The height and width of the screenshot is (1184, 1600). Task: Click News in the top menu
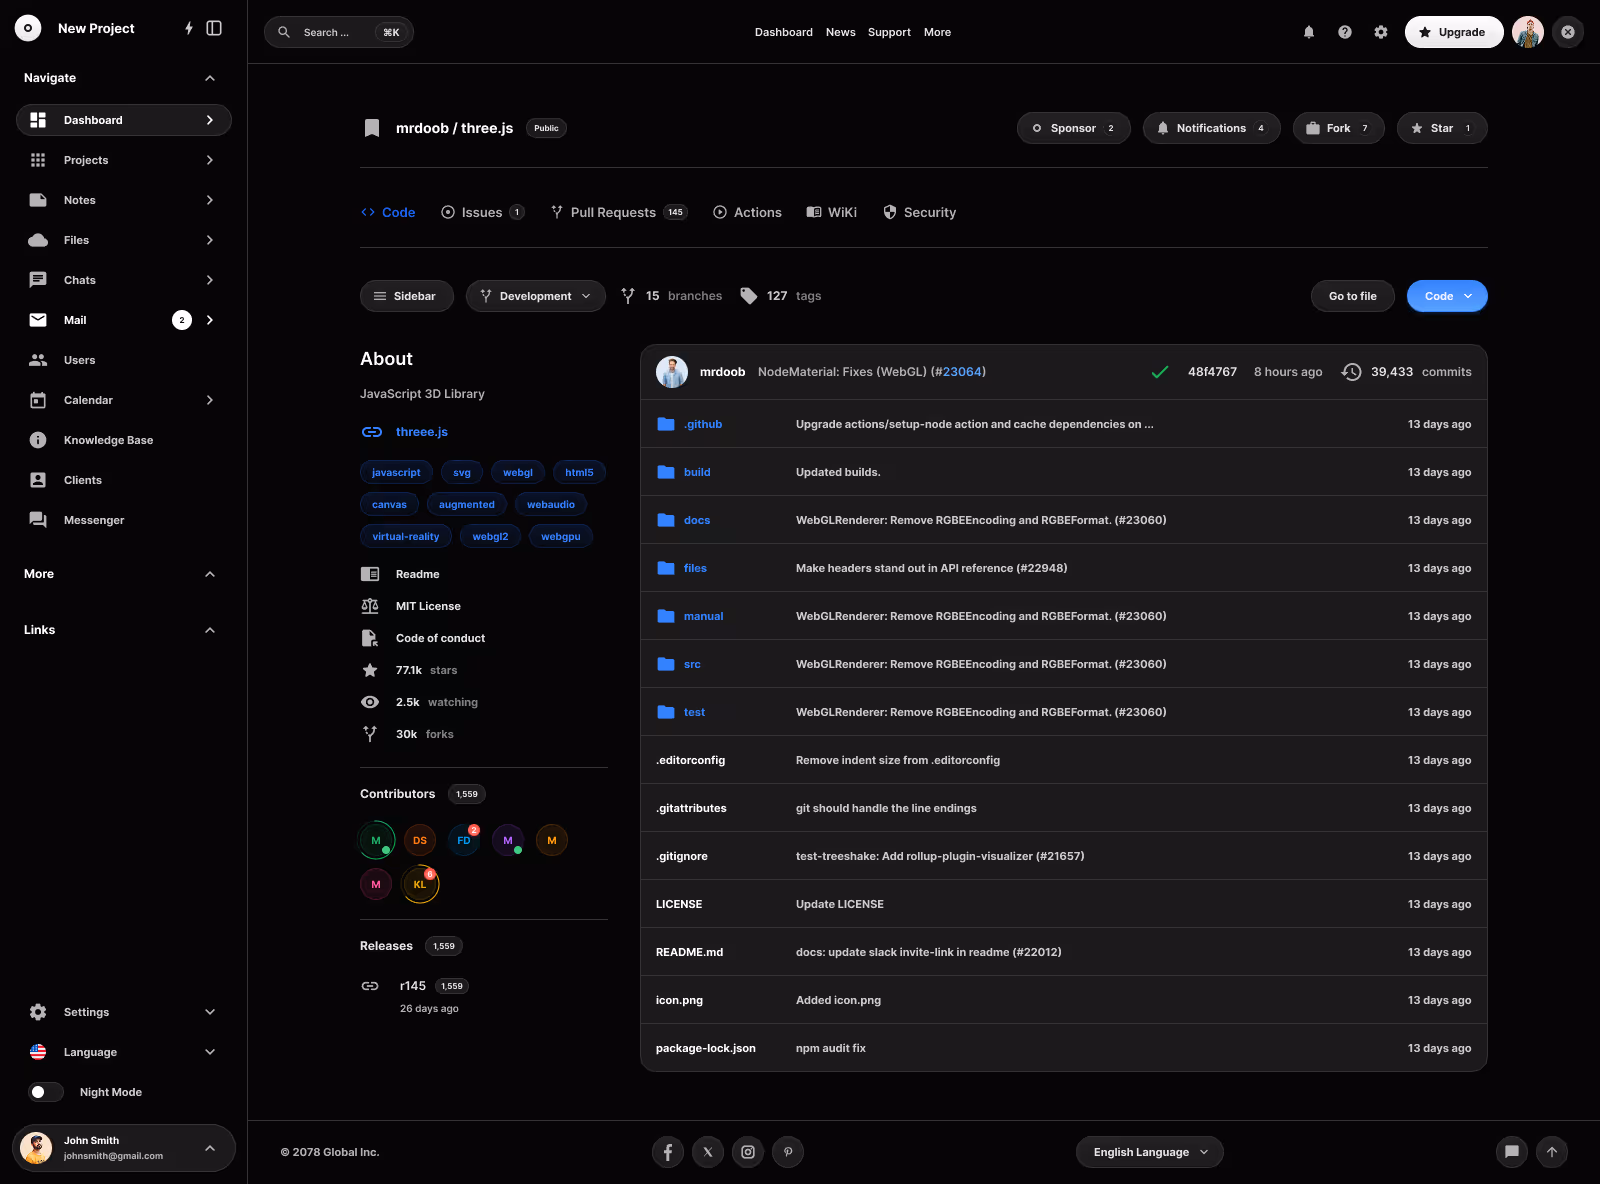841,32
